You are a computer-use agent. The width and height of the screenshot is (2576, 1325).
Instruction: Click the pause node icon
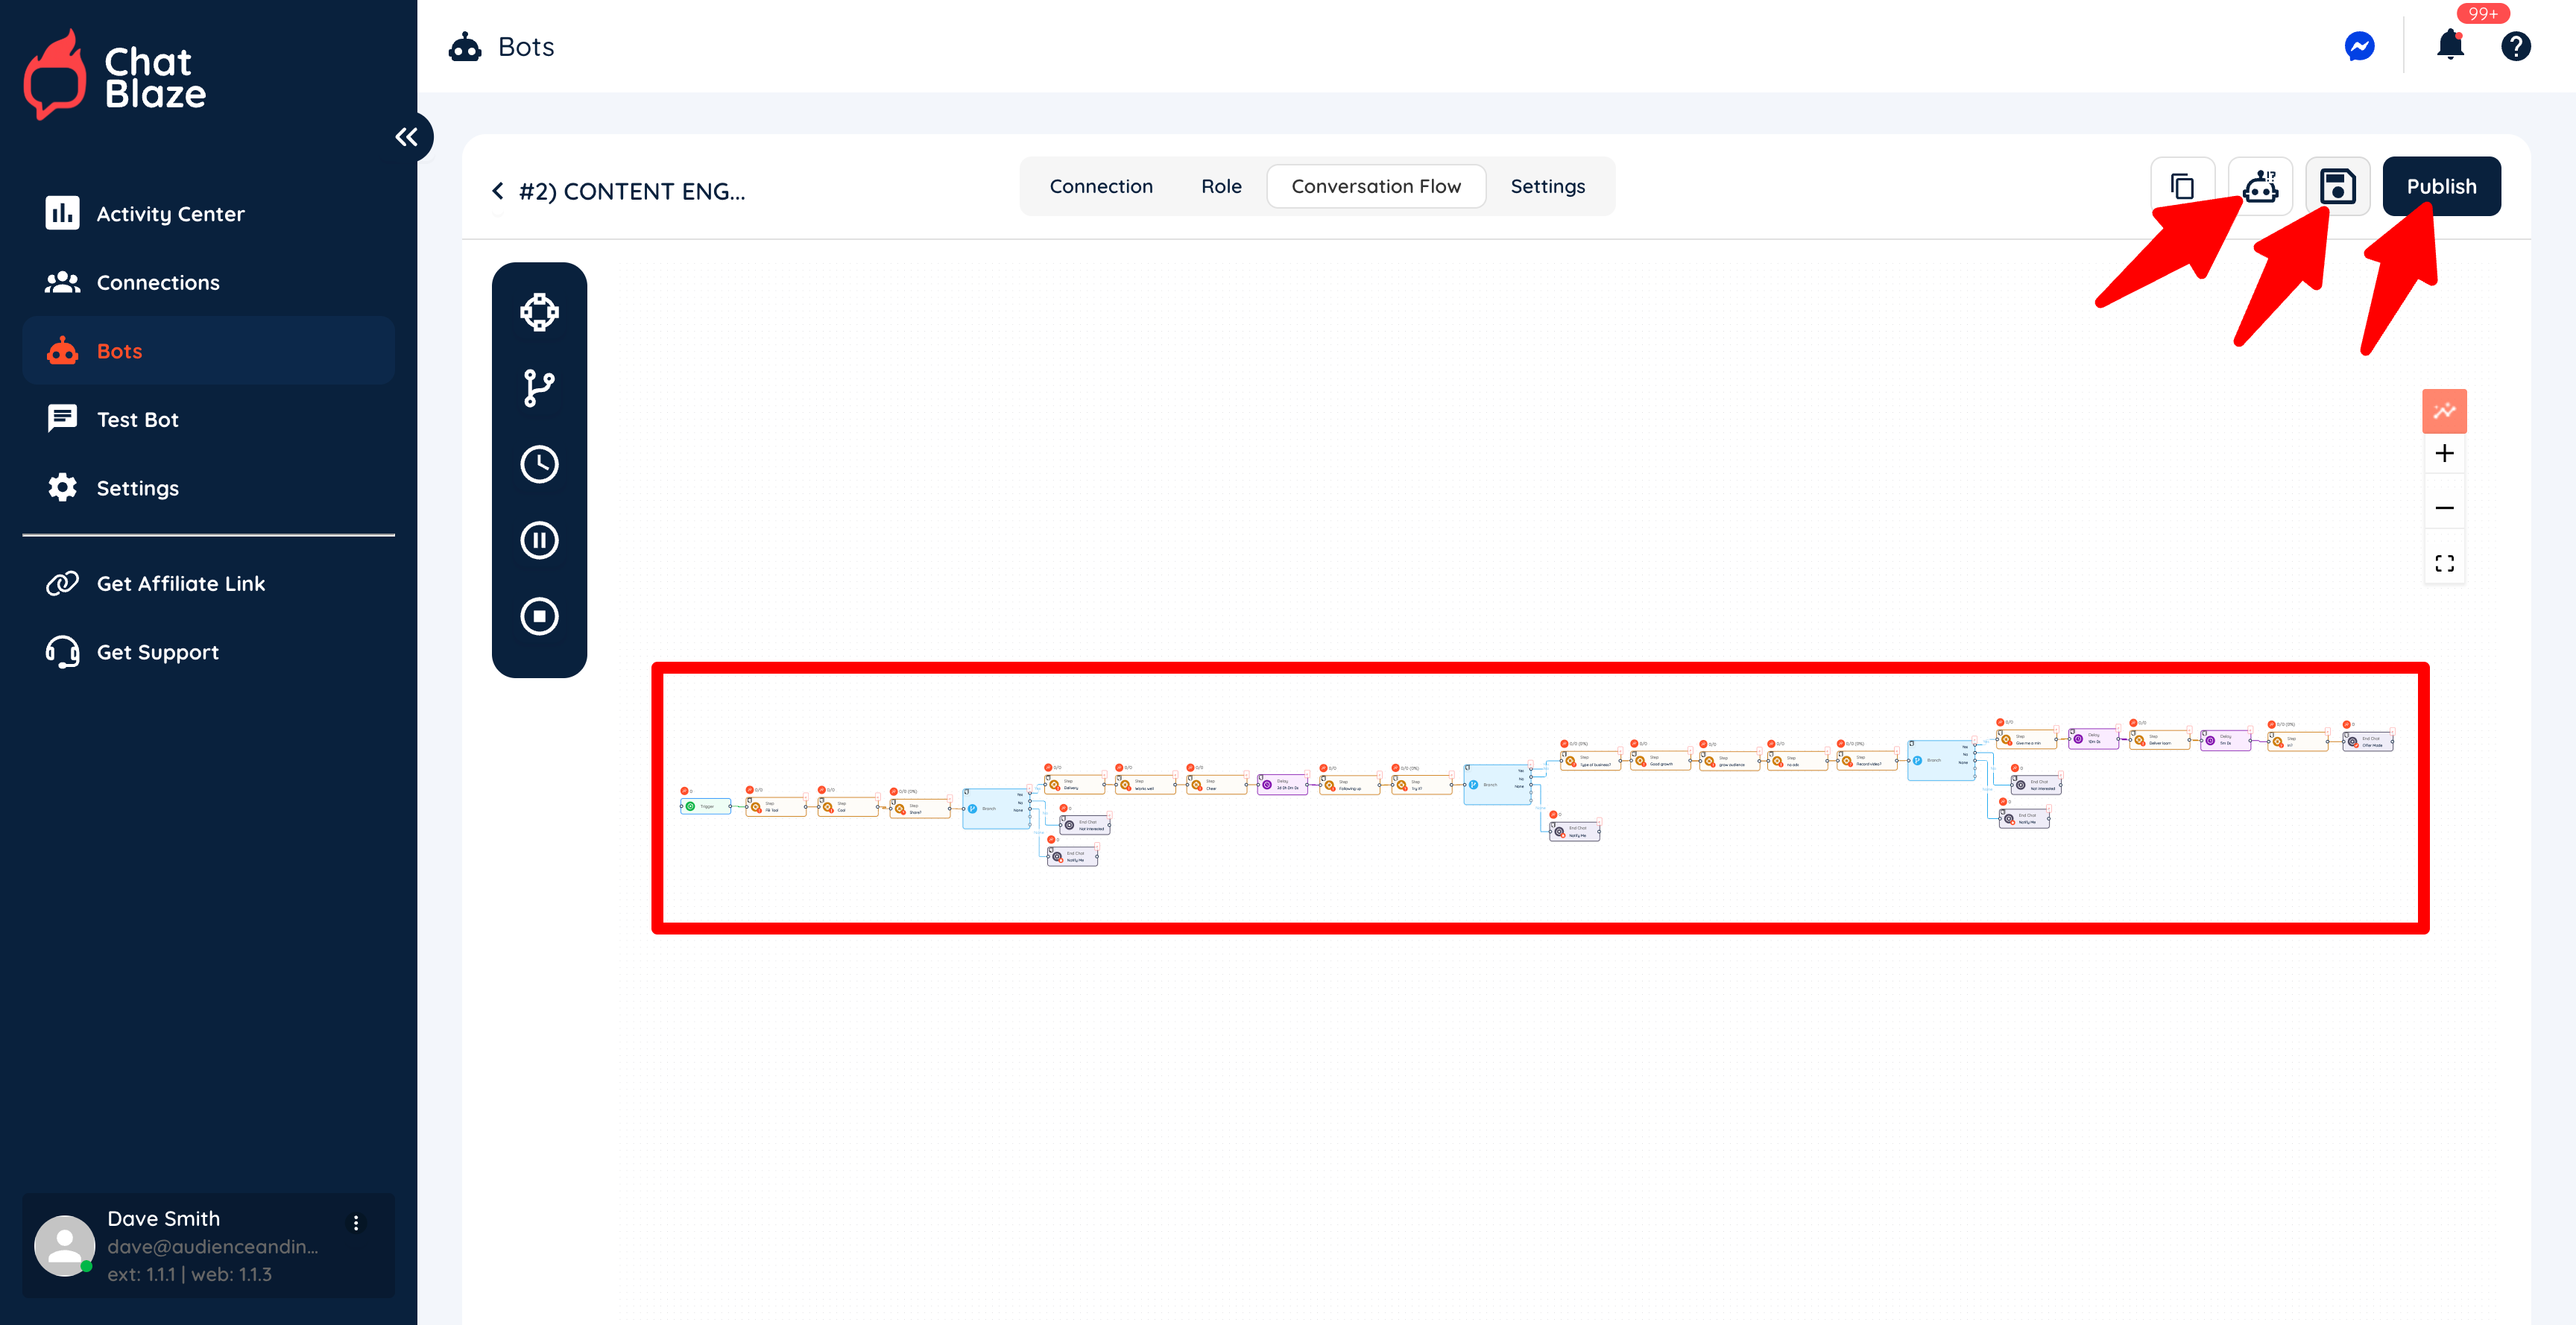coord(539,540)
